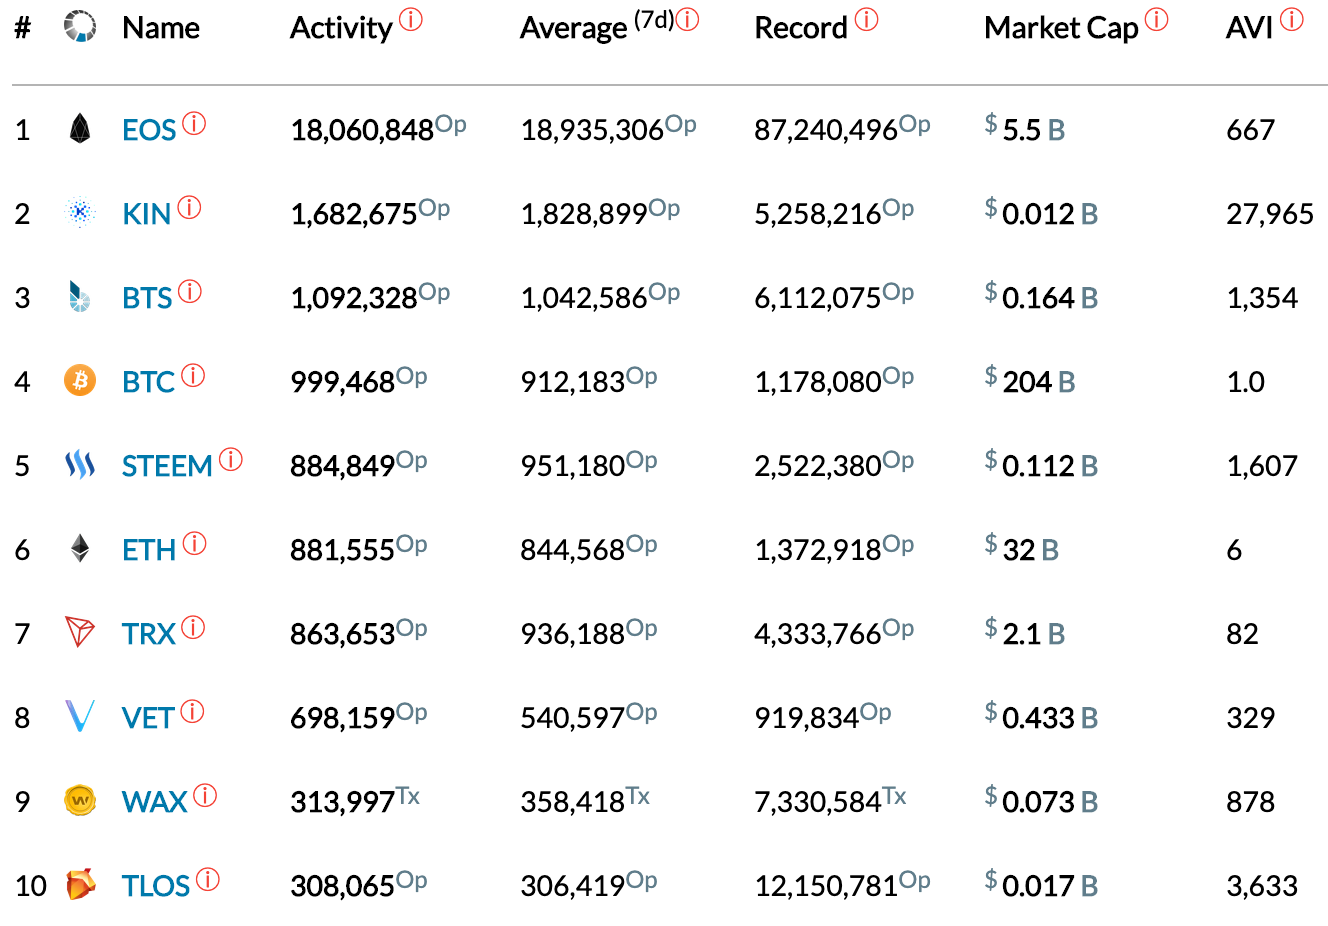This screenshot has width=1328, height=926.
Task: Open the EOS link
Action: click(149, 130)
